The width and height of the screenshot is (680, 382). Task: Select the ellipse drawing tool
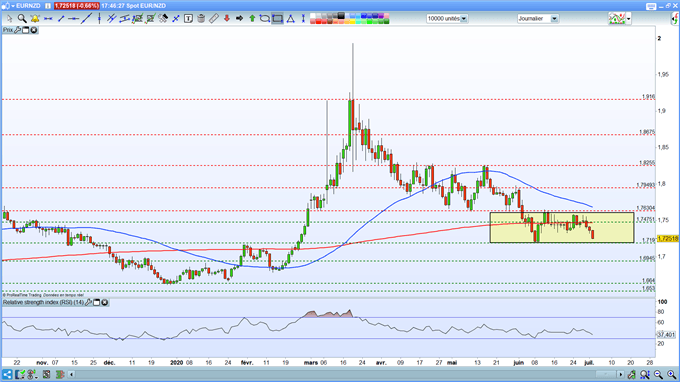coord(265,19)
